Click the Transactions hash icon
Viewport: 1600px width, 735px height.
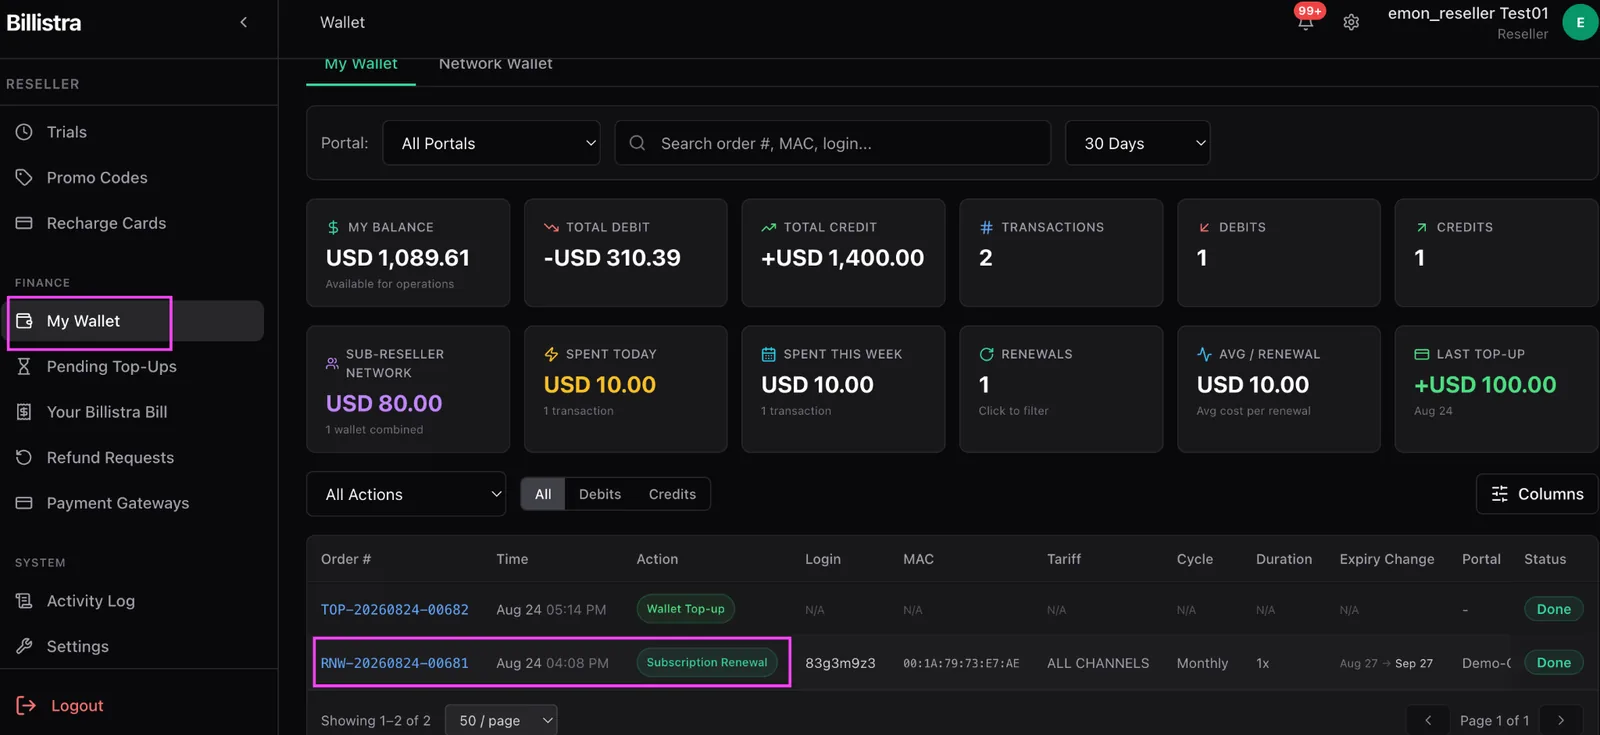click(x=986, y=227)
